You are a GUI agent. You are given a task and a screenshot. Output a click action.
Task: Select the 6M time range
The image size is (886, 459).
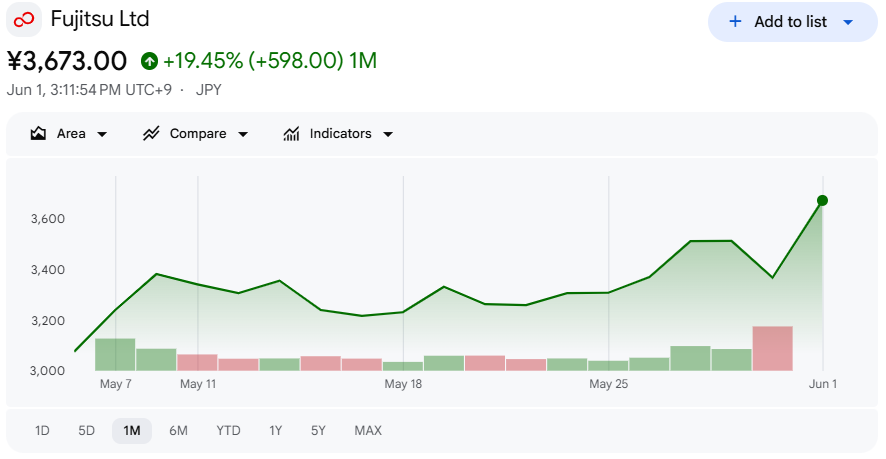178,431
